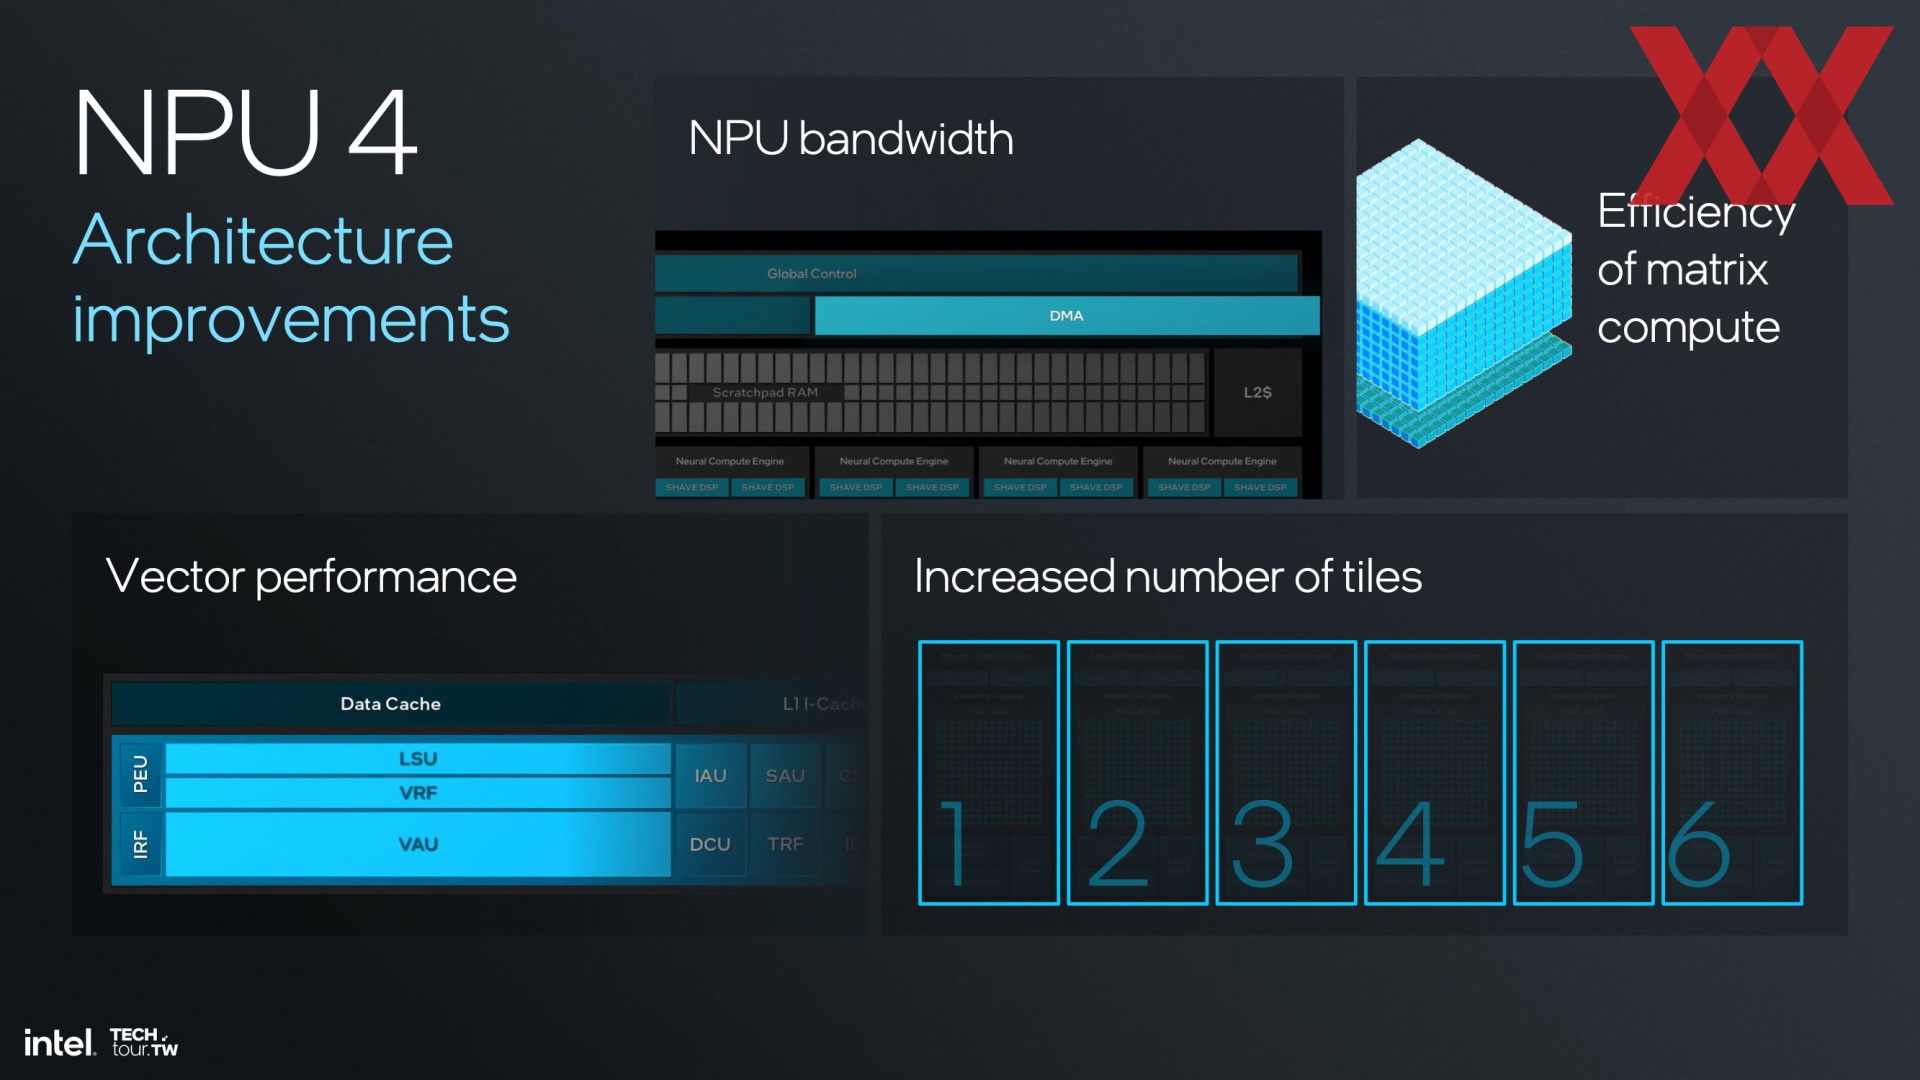The height and width of the screenshot is (1080, 1920).
Task: Select the IAU block
Action: tap(711, 776)
